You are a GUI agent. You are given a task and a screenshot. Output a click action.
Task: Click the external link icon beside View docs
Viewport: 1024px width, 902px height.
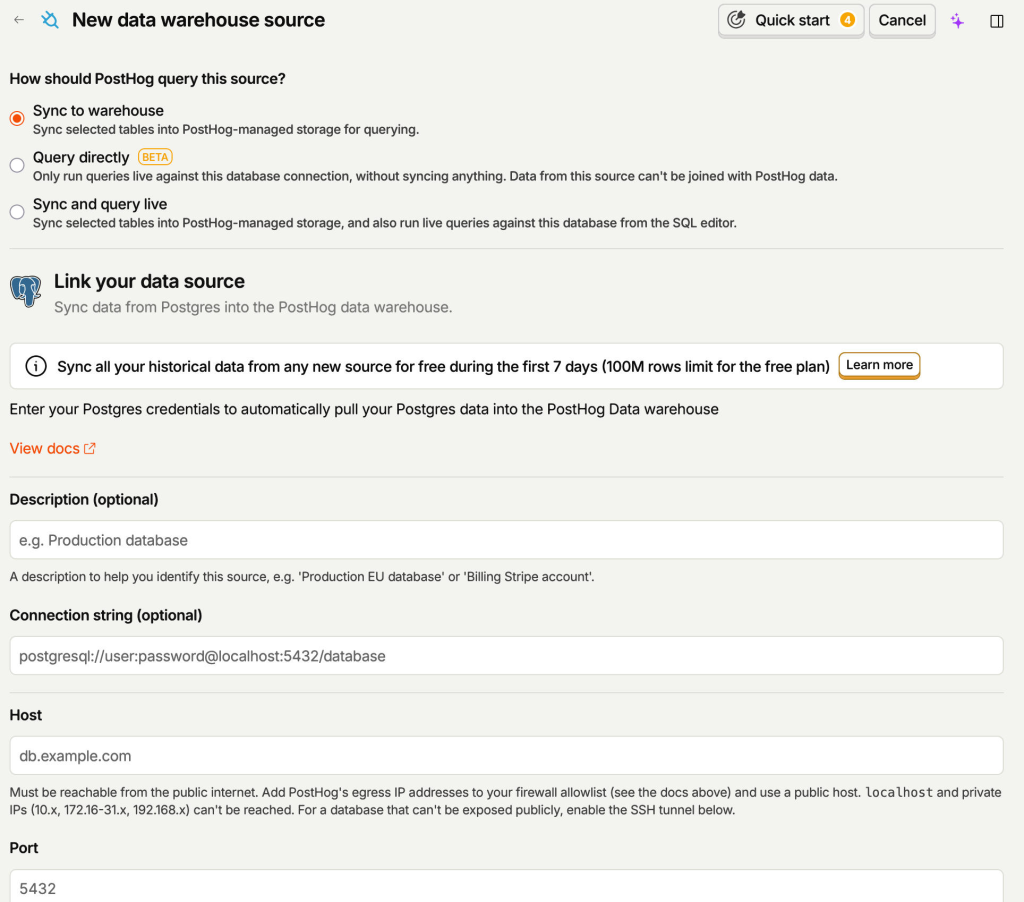(89, 449)
